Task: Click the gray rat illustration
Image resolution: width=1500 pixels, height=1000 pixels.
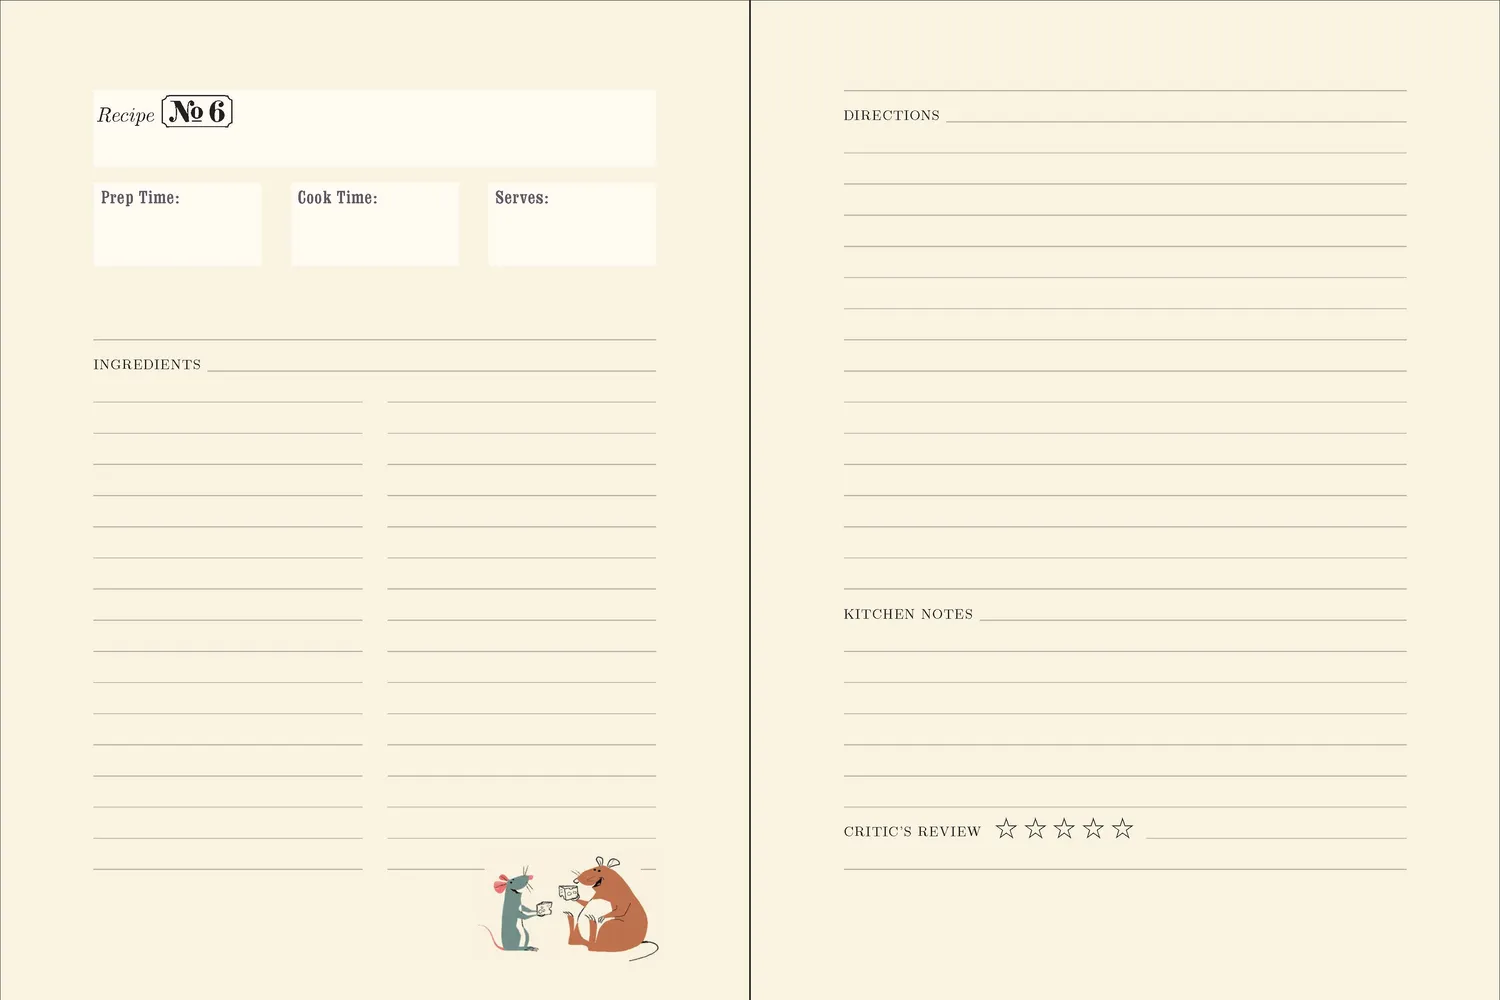Action: coord(516,909)
